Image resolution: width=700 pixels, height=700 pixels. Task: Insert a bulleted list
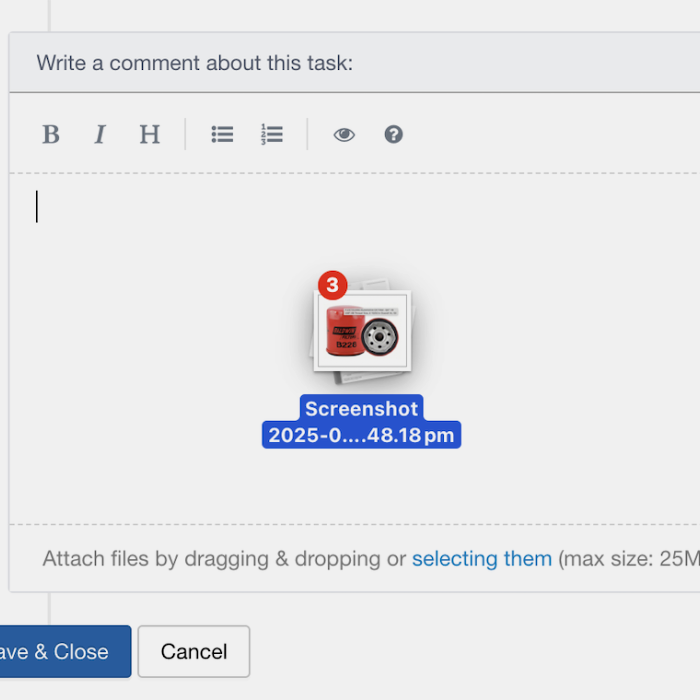click(222, 134)
